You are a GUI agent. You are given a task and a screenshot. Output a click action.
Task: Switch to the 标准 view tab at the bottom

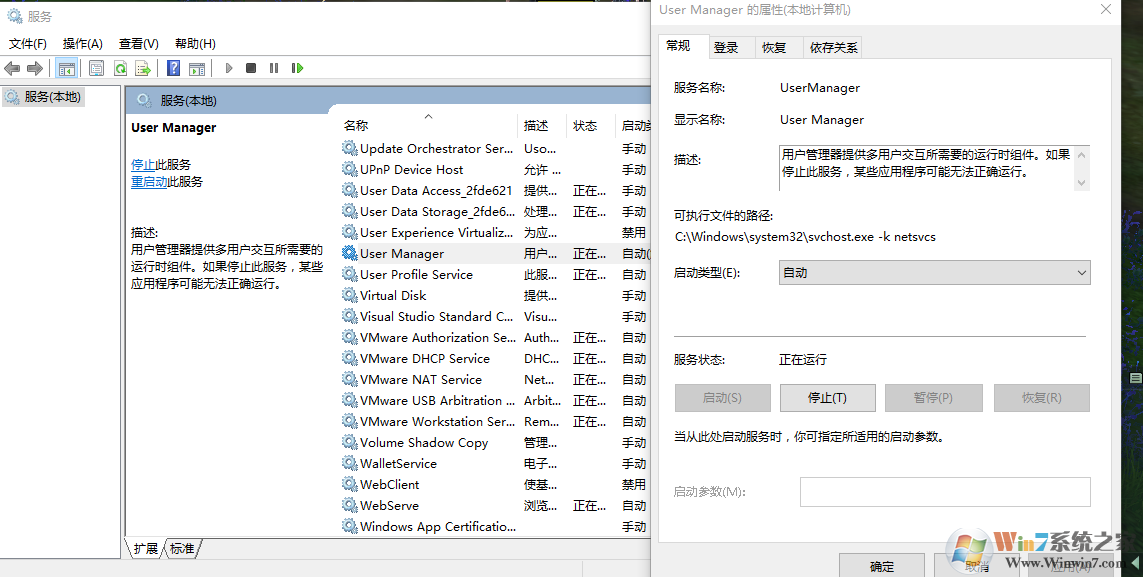pyautogui.click(x=182, y=549)
